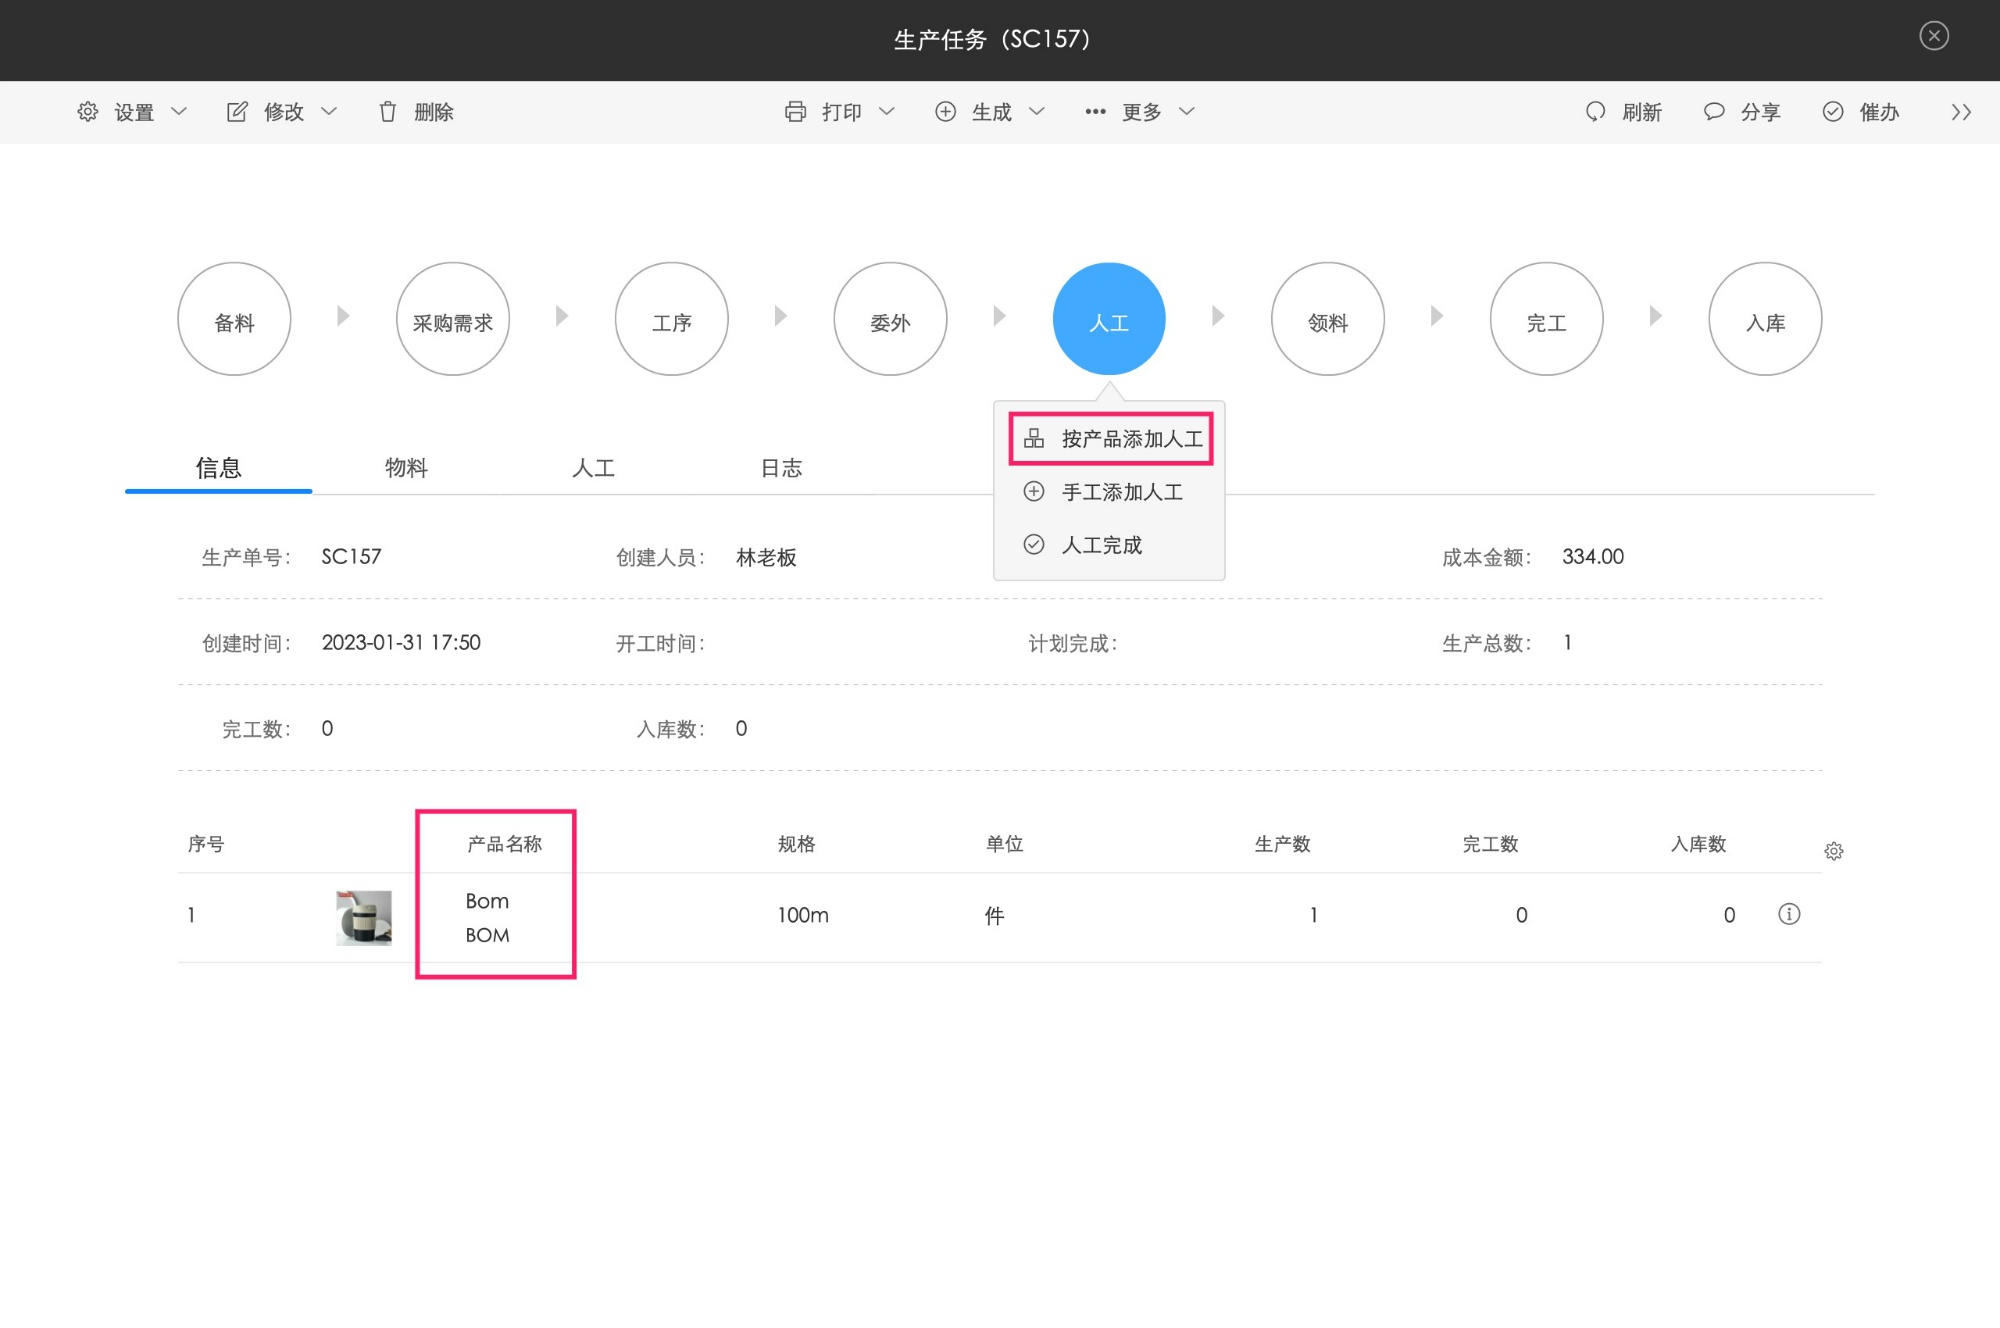Click the printer icon
Viewport: 2000px width, 1328px height.
[795, 111]
